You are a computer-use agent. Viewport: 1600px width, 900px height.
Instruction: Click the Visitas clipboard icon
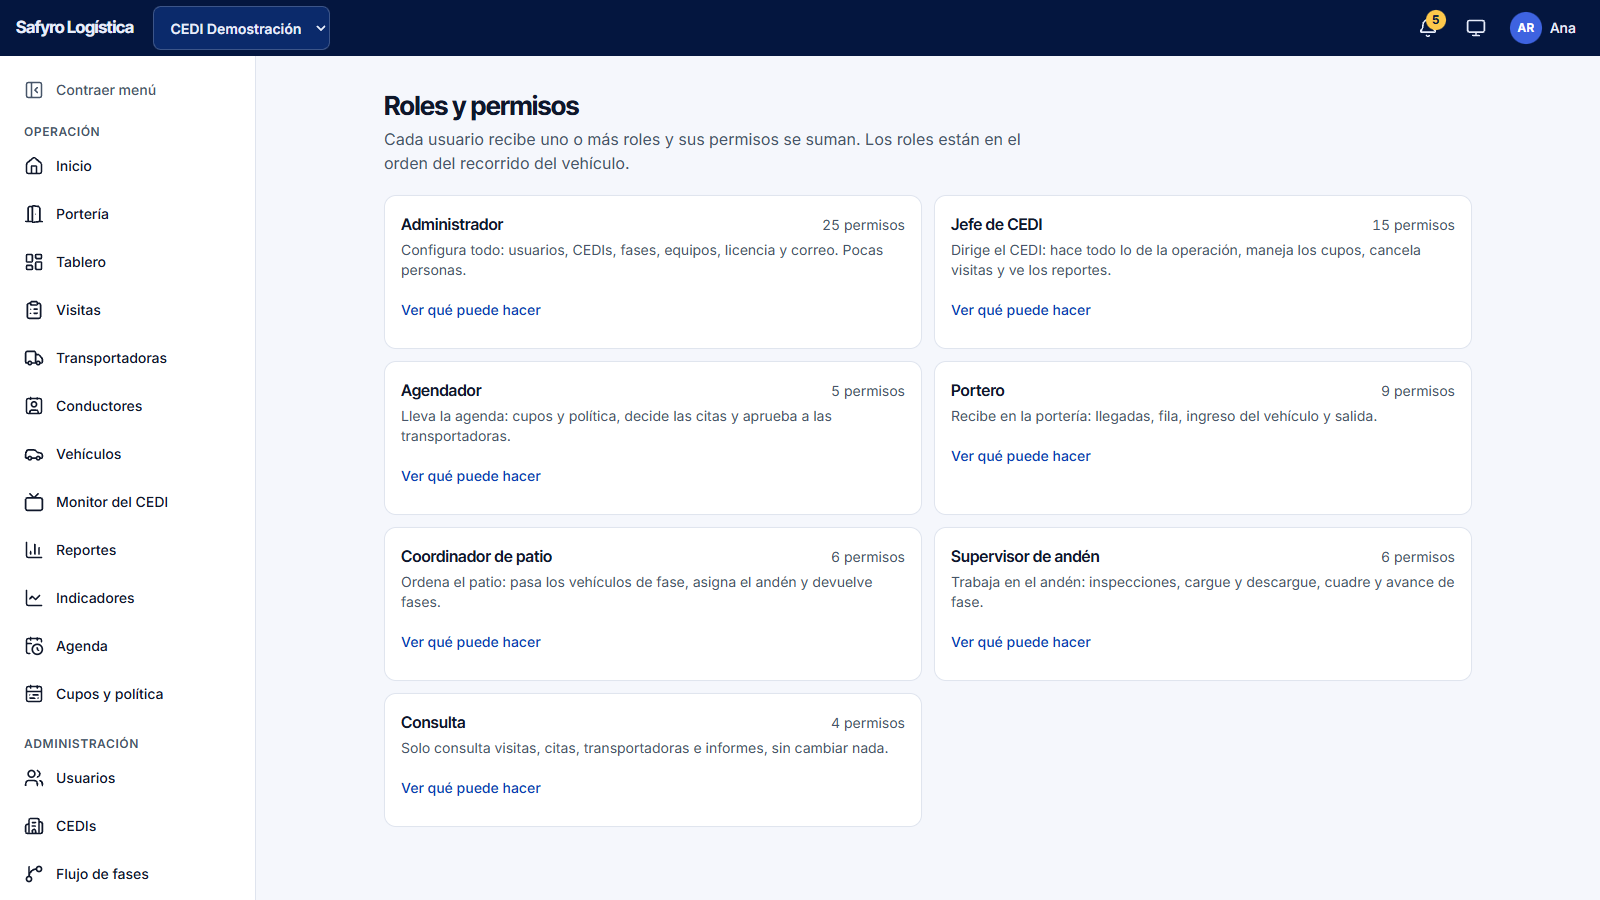point(34,310)
